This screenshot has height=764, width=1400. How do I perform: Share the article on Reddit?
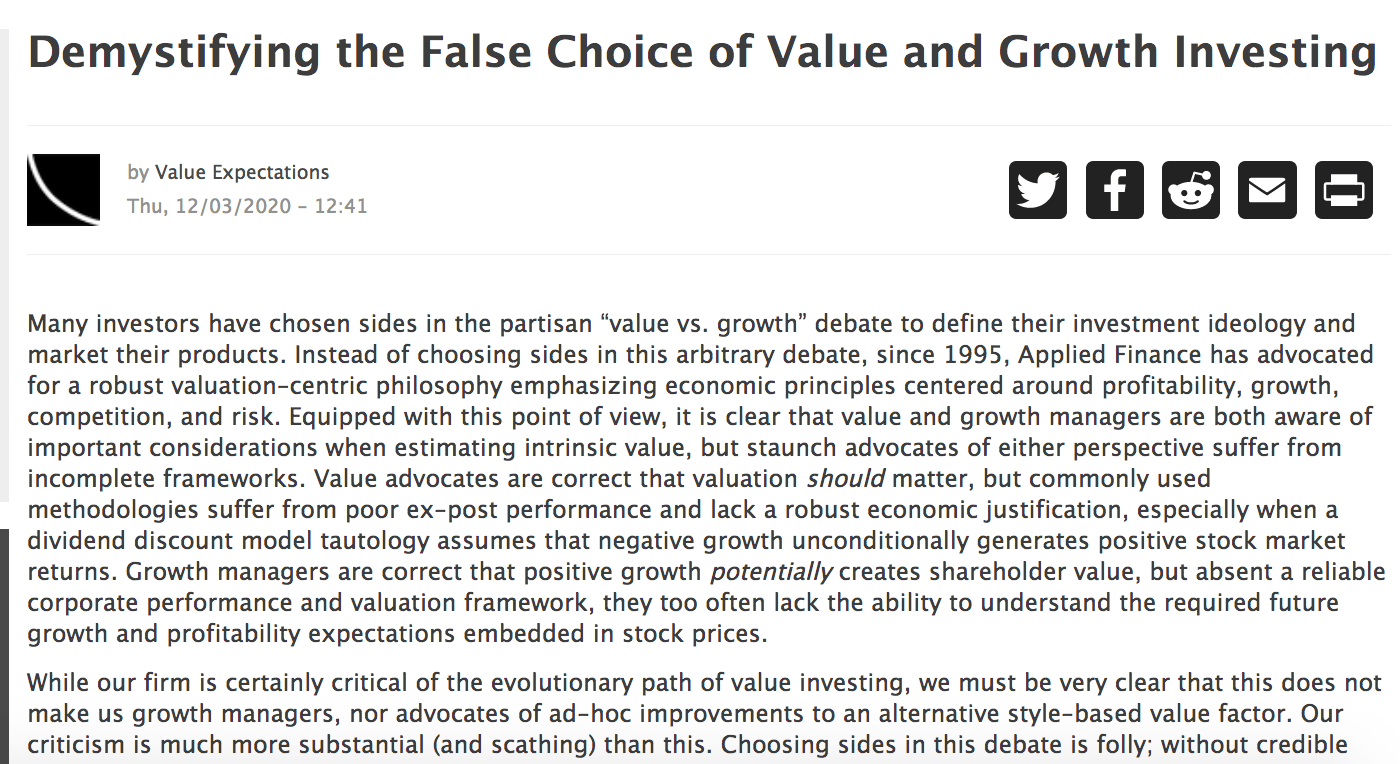point(1190,189)
